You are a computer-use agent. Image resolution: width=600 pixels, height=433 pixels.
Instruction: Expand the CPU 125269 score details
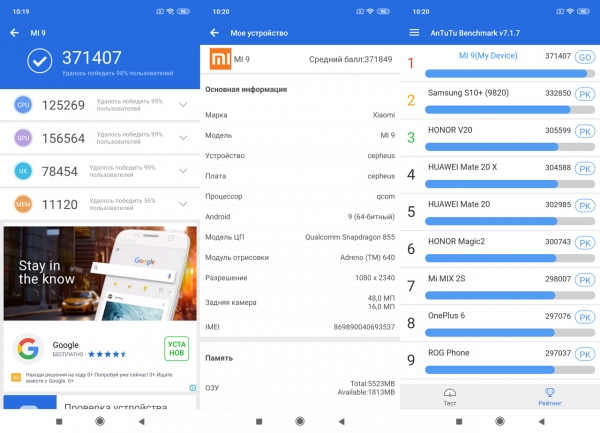(183, 105)
